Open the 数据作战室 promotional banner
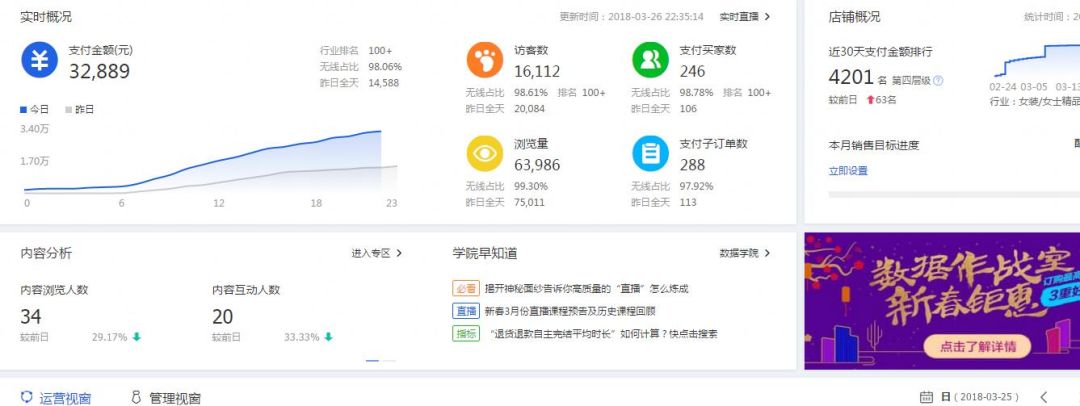The height and width of the screenshot is (406, 1080). pos(942,301)
